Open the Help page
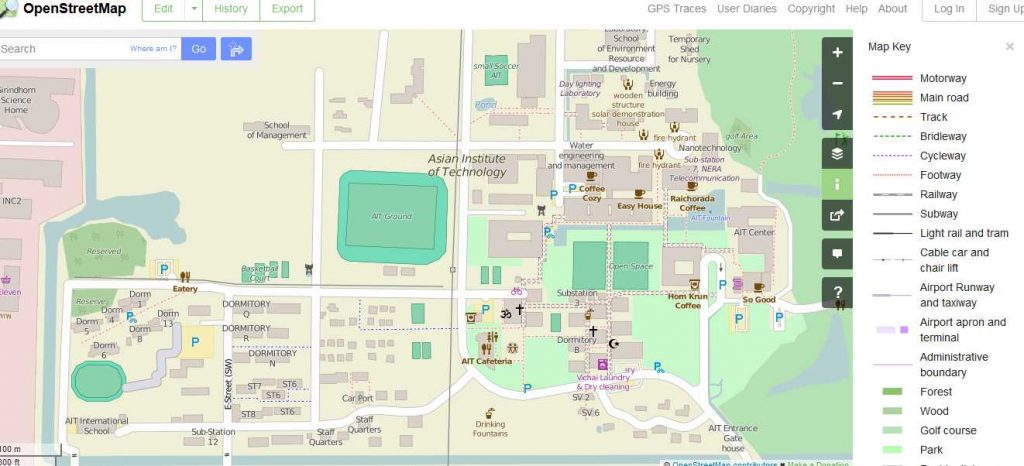Viewport: 1024px width, 466px height. point(856,8)
